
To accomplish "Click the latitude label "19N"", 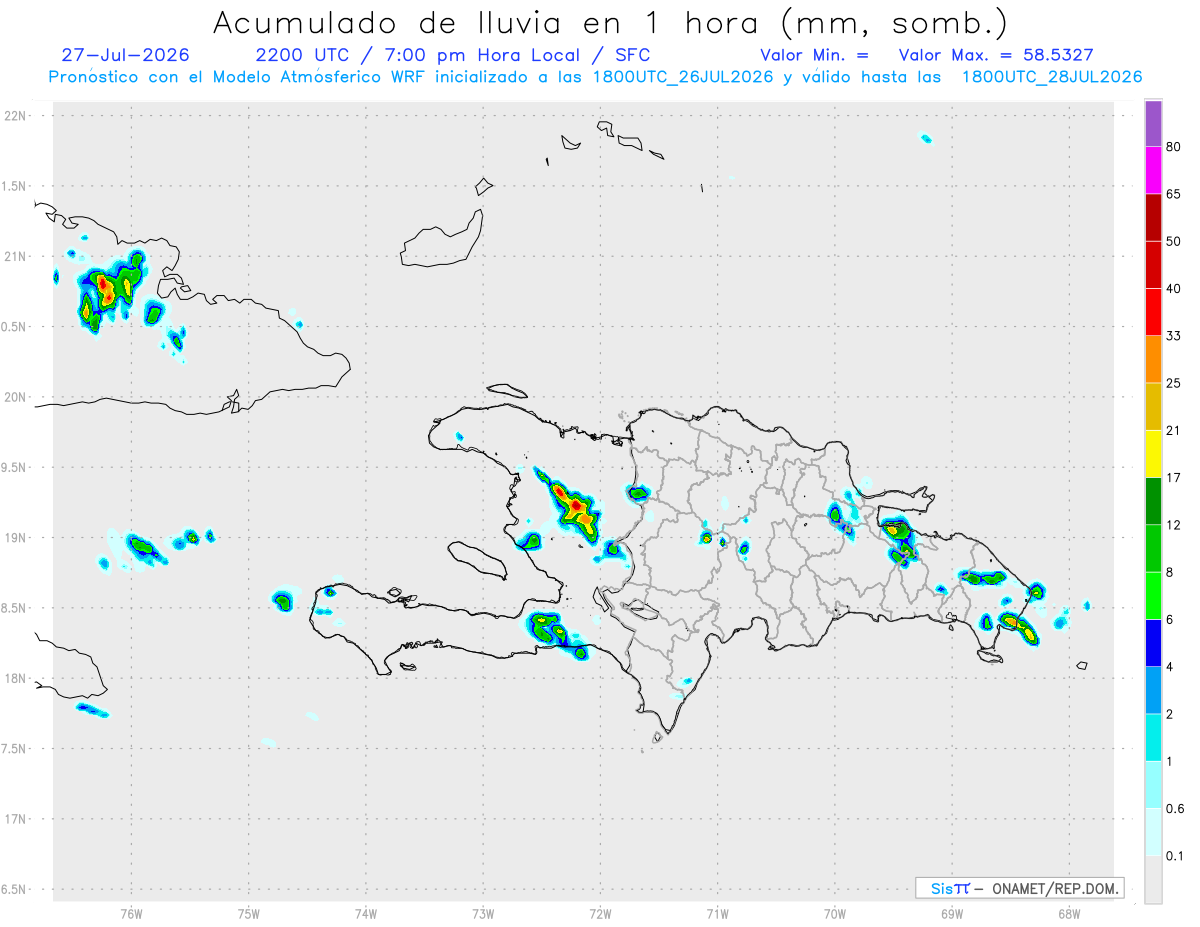I will [16, 537].
